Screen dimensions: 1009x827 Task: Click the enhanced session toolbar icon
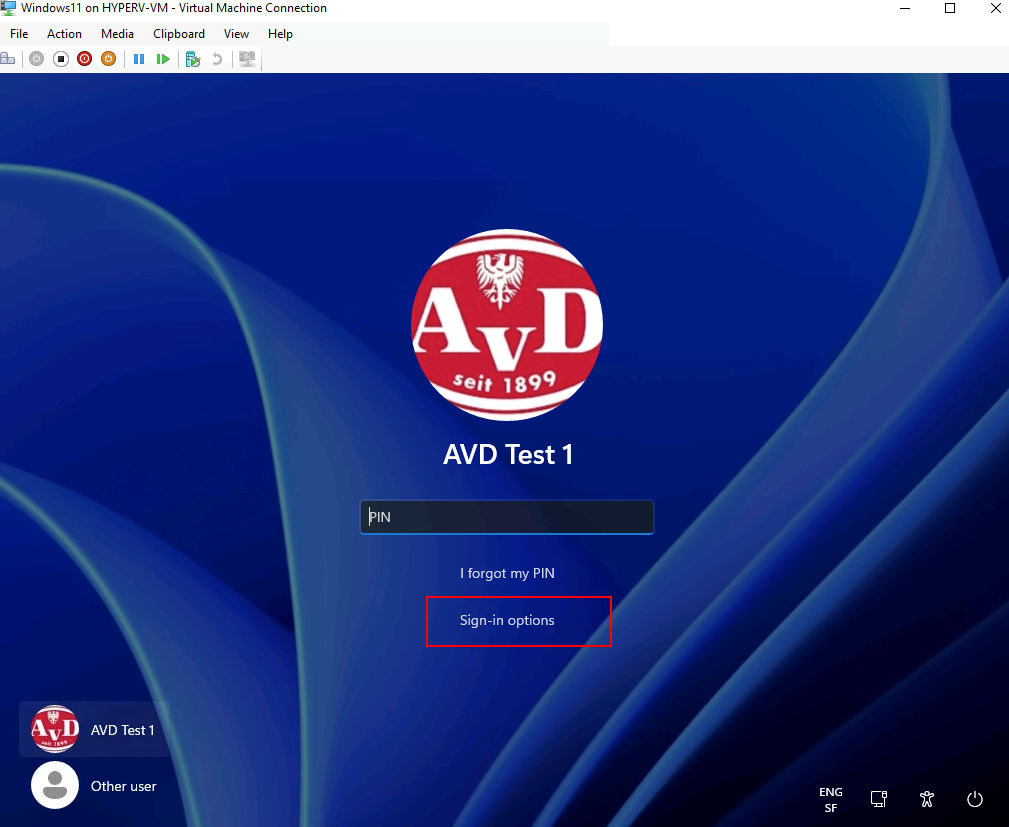247,59
